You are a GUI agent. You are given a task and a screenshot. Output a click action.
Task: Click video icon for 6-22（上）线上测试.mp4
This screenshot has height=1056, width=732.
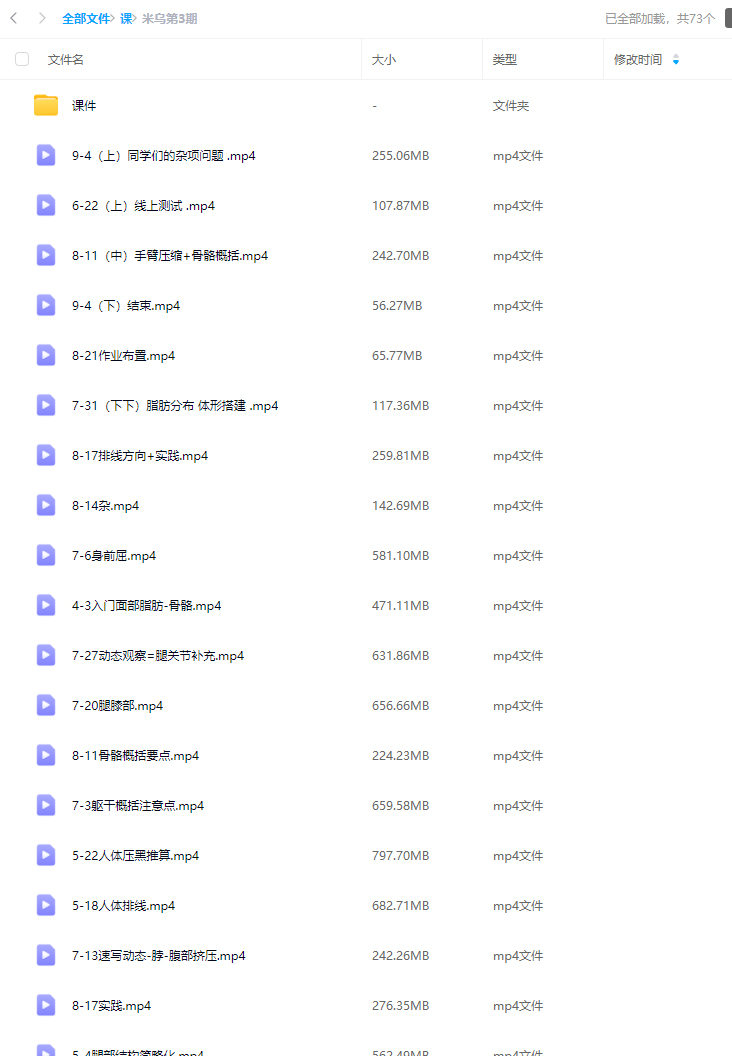(x=46, y=205)
